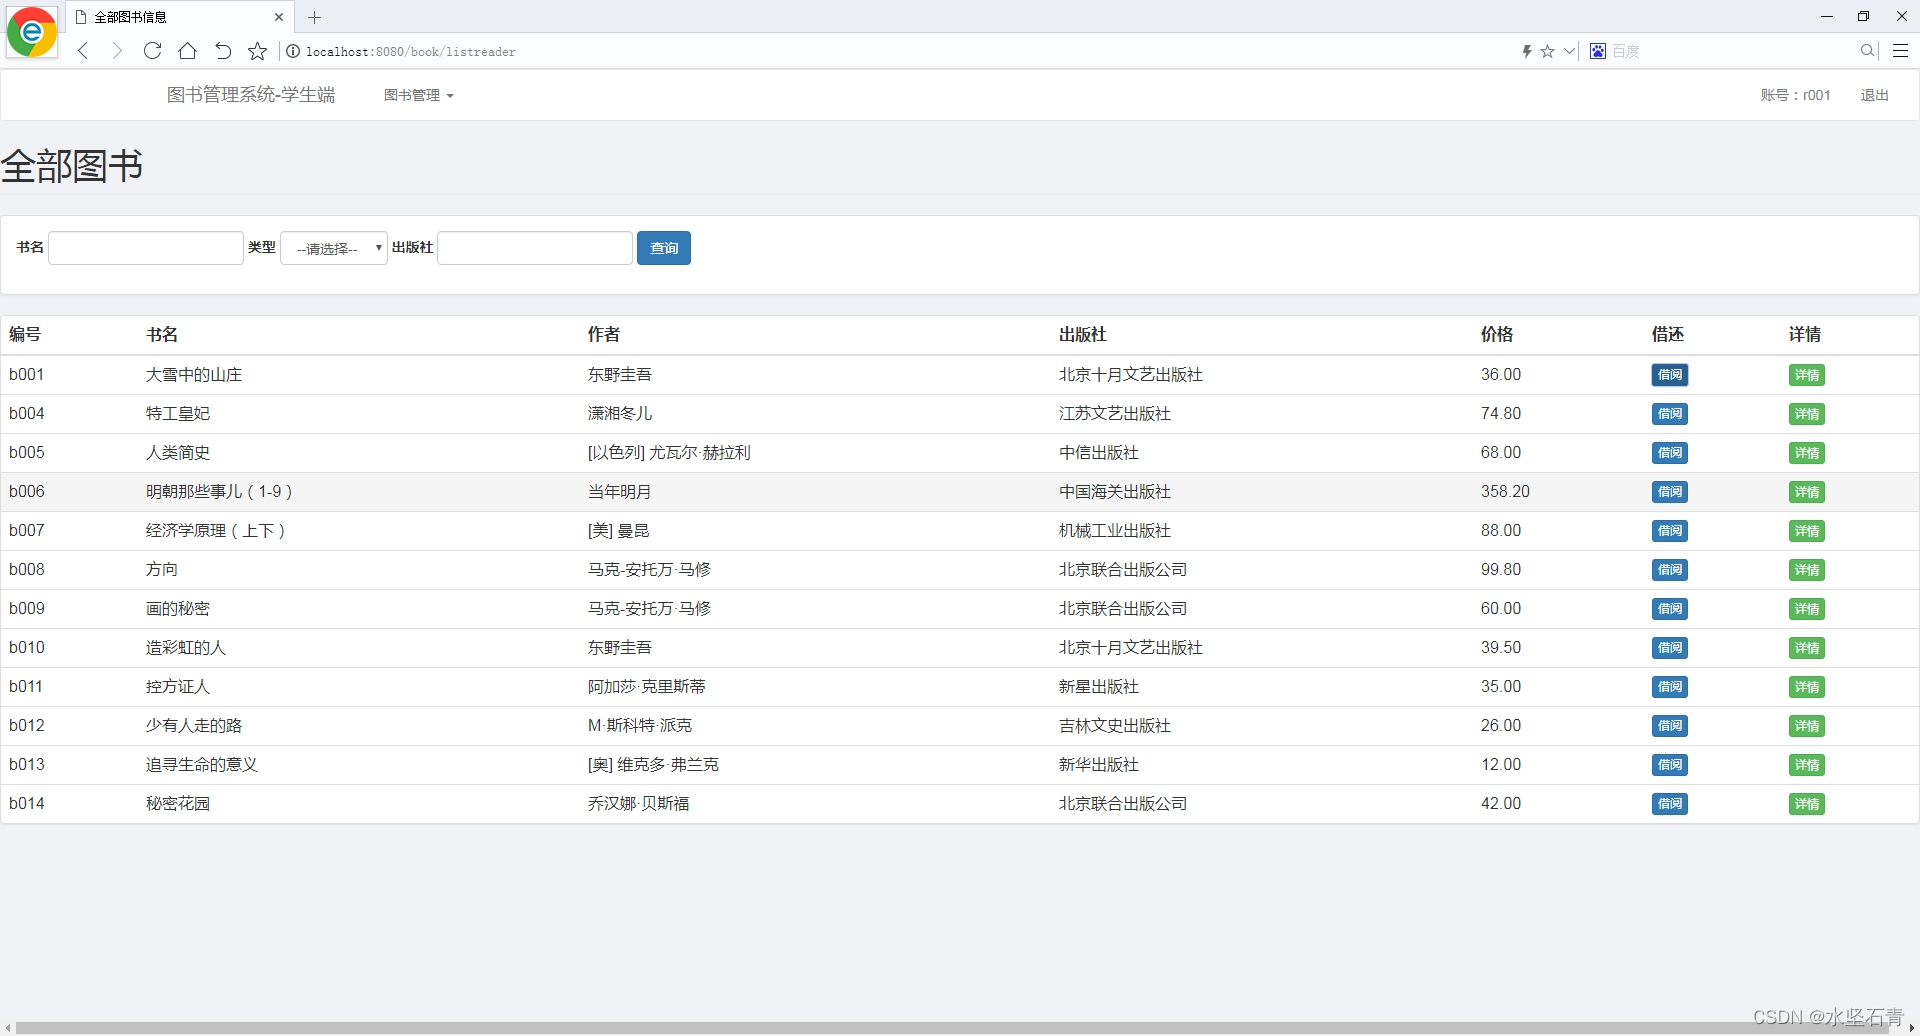
Task: Borrow 人类简史 with 借阅 button
Action: [x=1669, y=453]
